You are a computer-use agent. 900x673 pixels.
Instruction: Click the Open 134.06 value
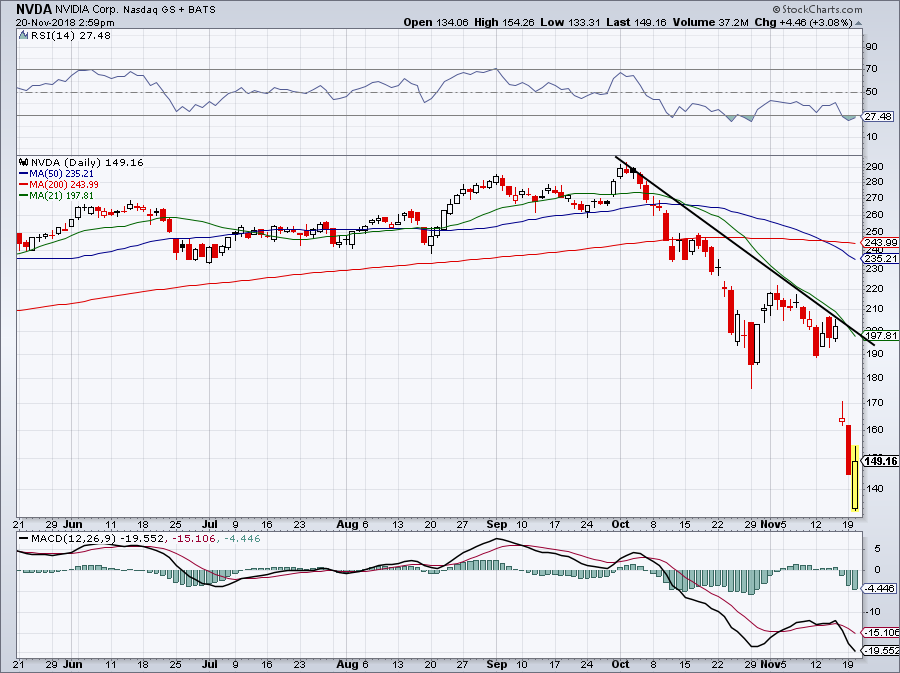(436, 22)
